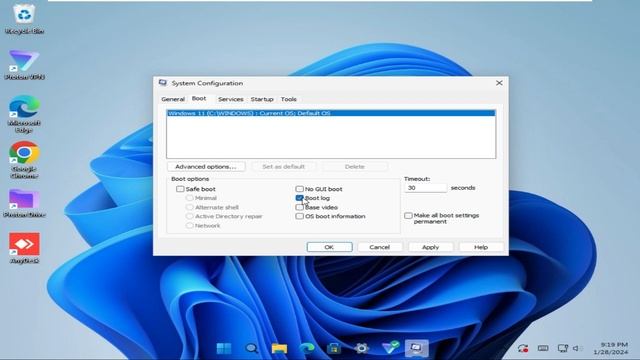Image resolution: width=640 pixels, height=360 pixels.
Task: Open the touch keyboard tray icon
Action: 543,348
